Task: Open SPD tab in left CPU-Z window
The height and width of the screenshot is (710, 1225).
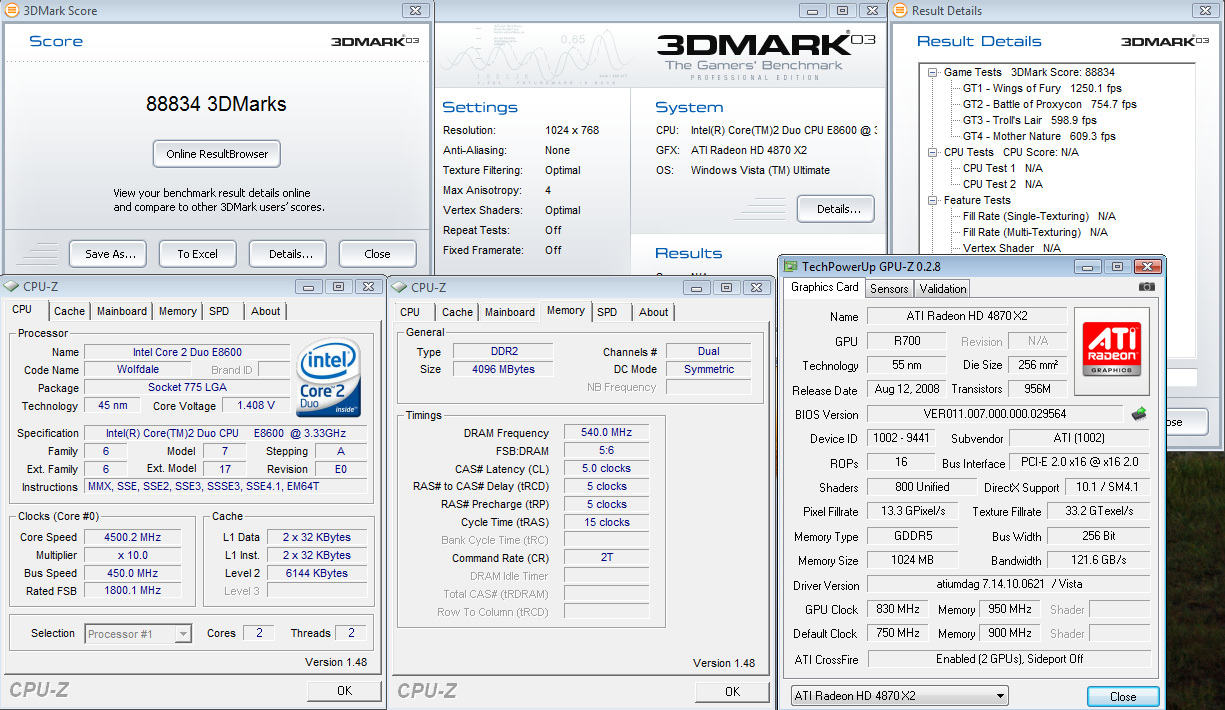Action: click(x=219, y=311)
